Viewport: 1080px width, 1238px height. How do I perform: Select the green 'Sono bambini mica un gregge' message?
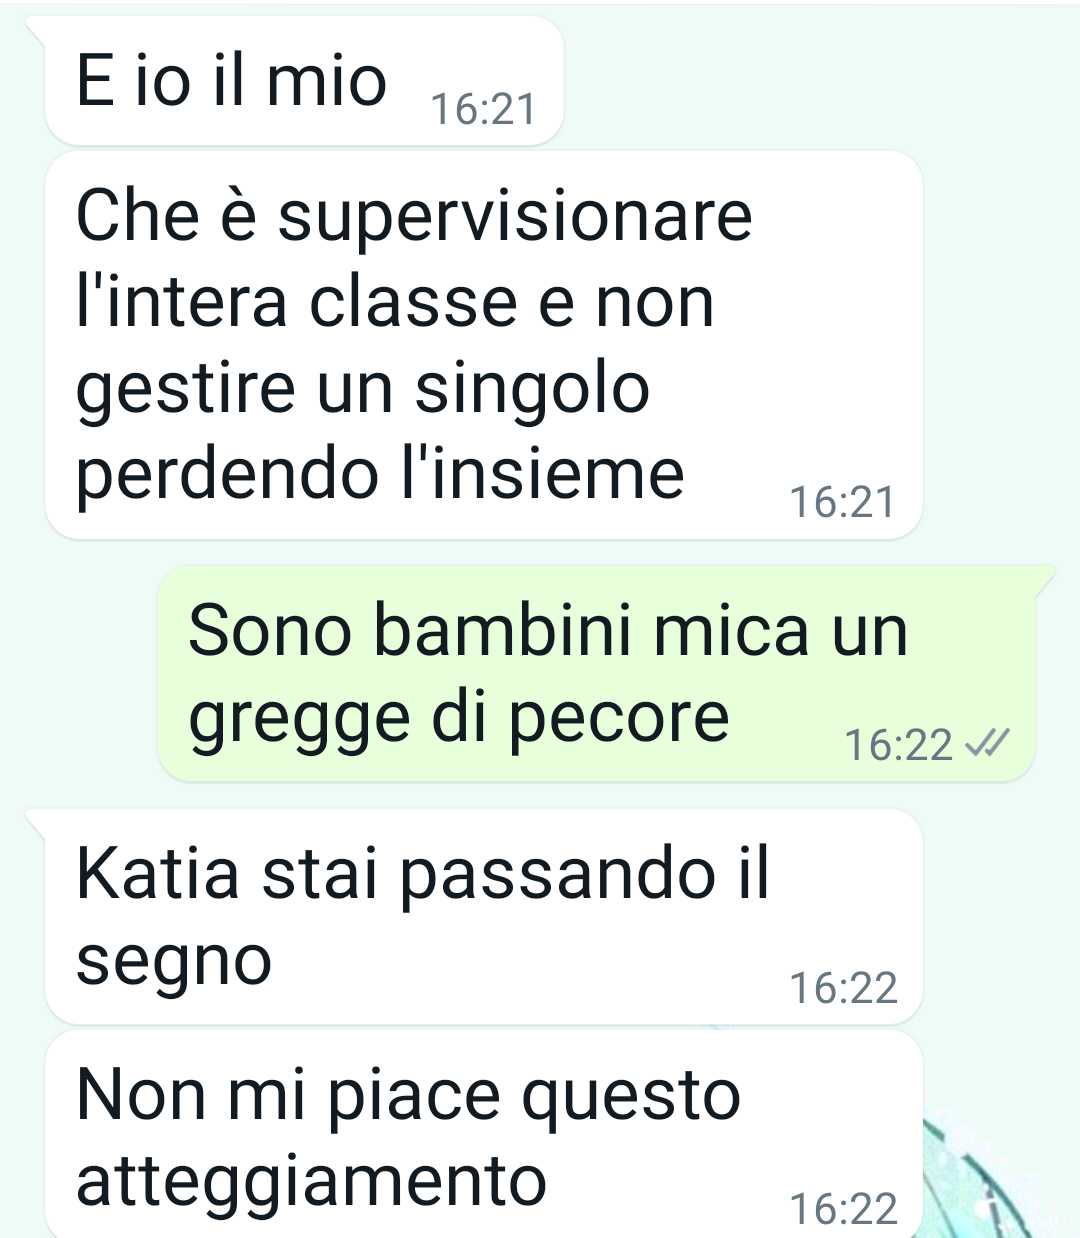[x=596, y=673]
